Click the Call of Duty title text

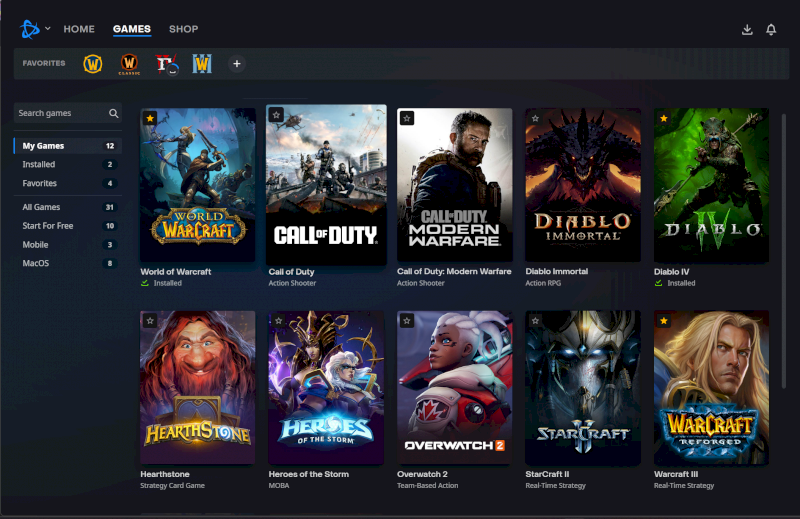[291, 271]
